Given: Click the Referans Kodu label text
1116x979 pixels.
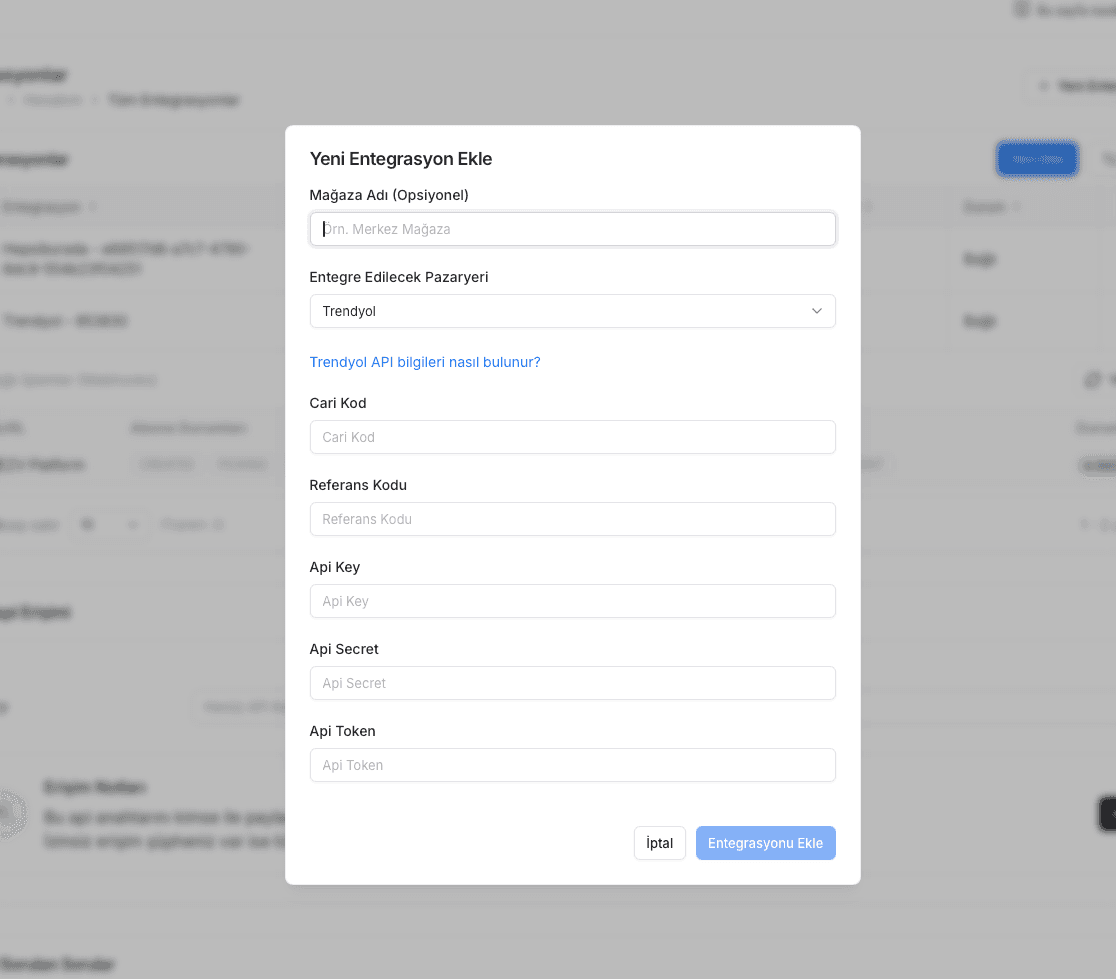Looking at the screenshot, I should click(x=358, y=485).
